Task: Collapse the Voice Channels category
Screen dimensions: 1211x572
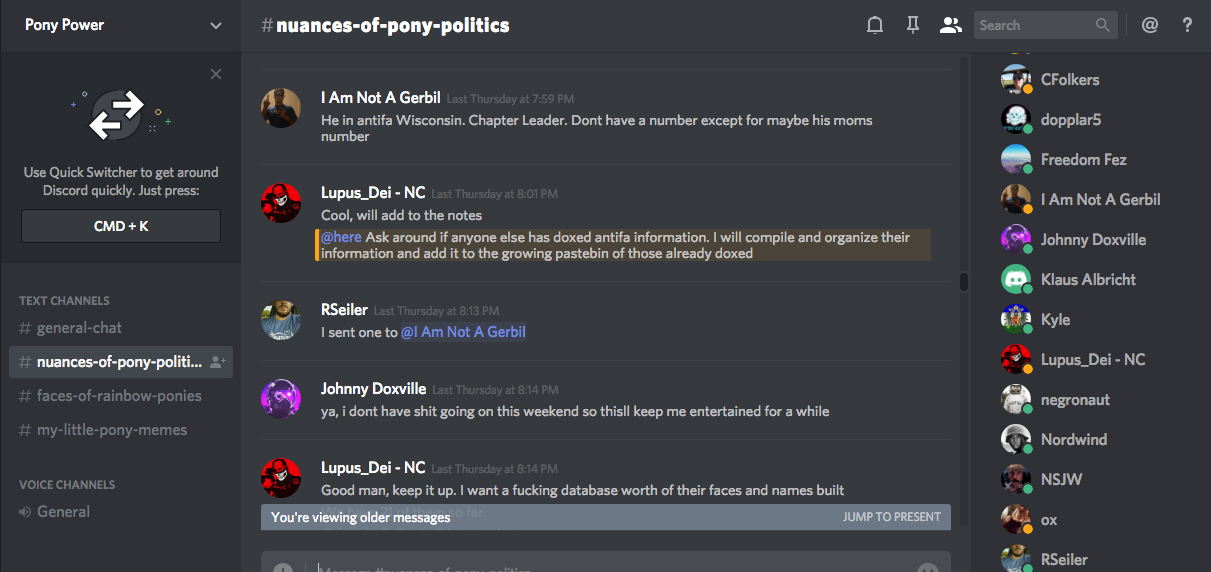Action: (67, 485)
